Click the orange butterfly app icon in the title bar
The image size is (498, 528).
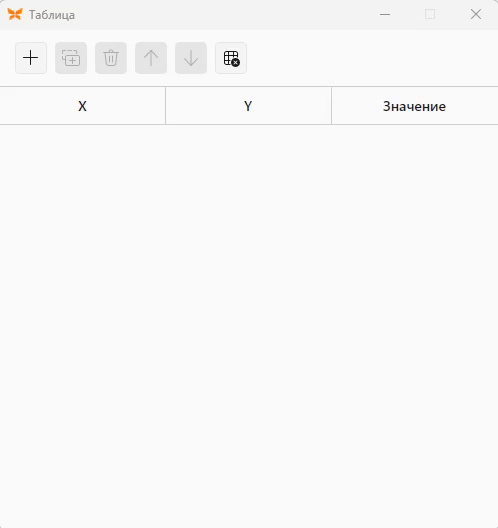pyautogui.click(x=15, y=14)
